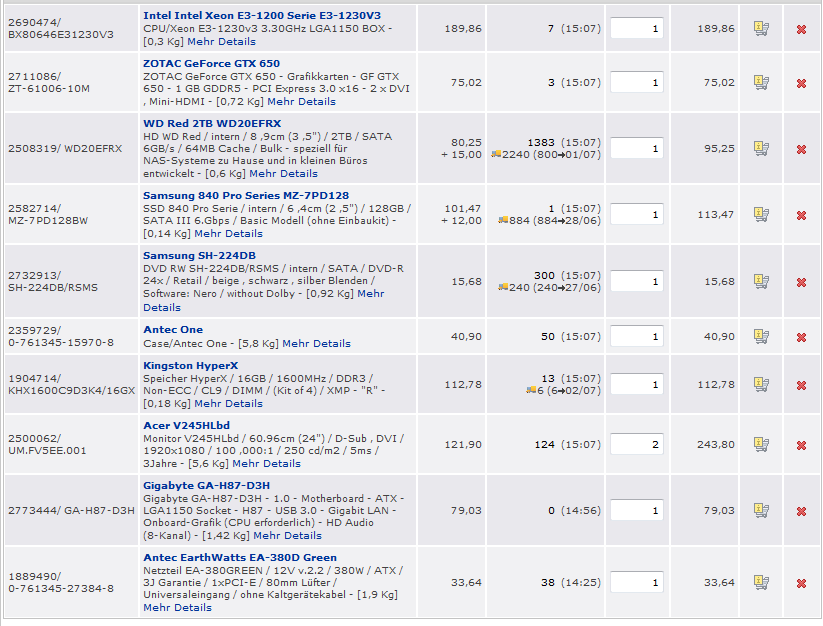Select article number 2508319/ WD20EFRX
The width and height of the screenshot is (823, 626).
pos(65,148)
